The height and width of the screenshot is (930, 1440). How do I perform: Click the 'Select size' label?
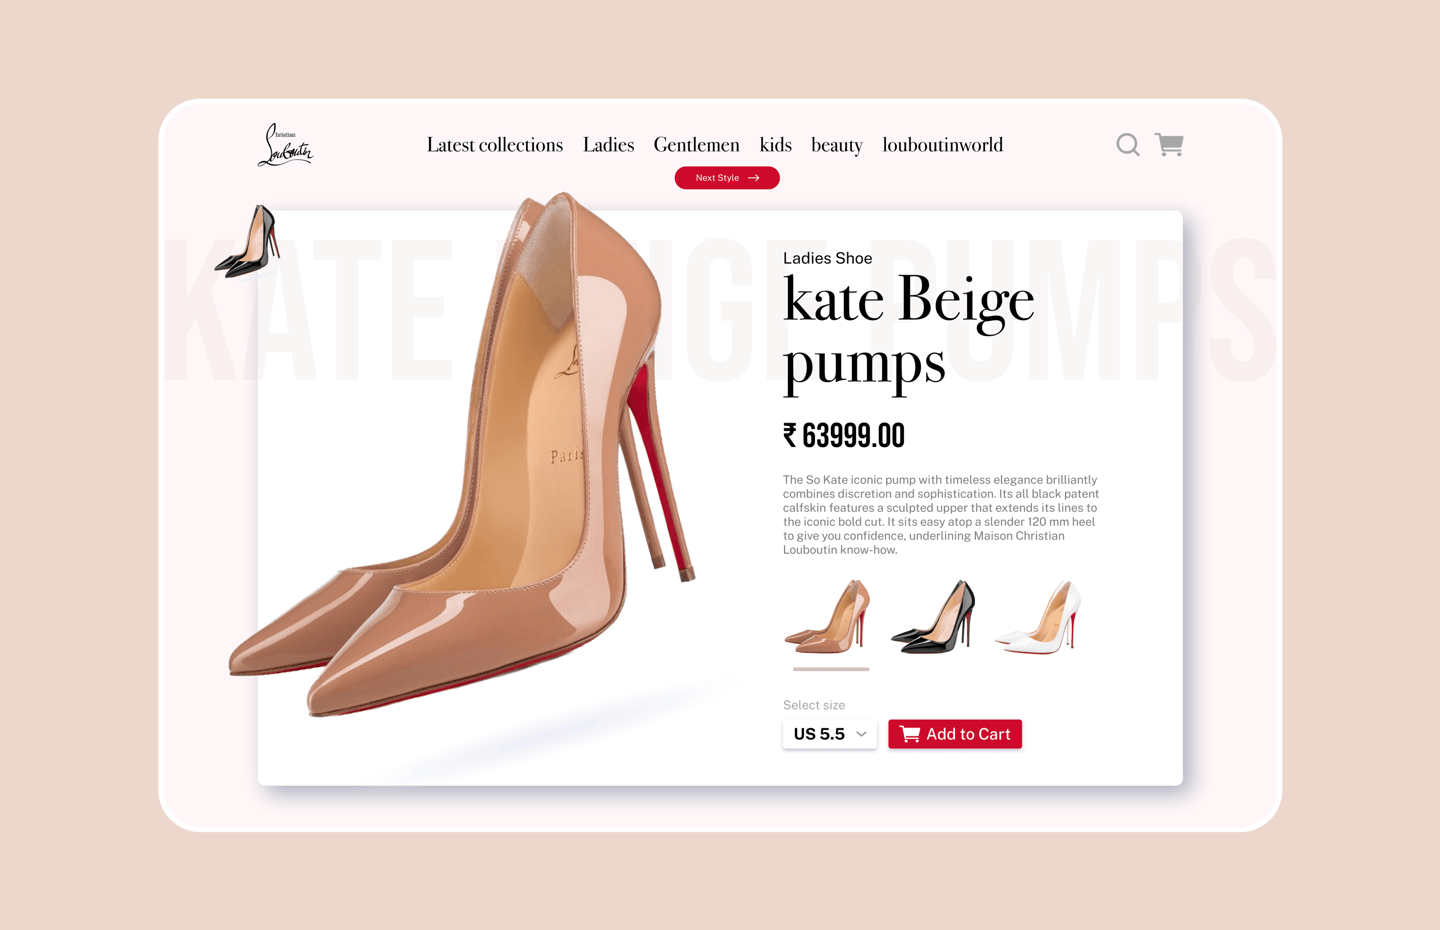coord(814,705)
